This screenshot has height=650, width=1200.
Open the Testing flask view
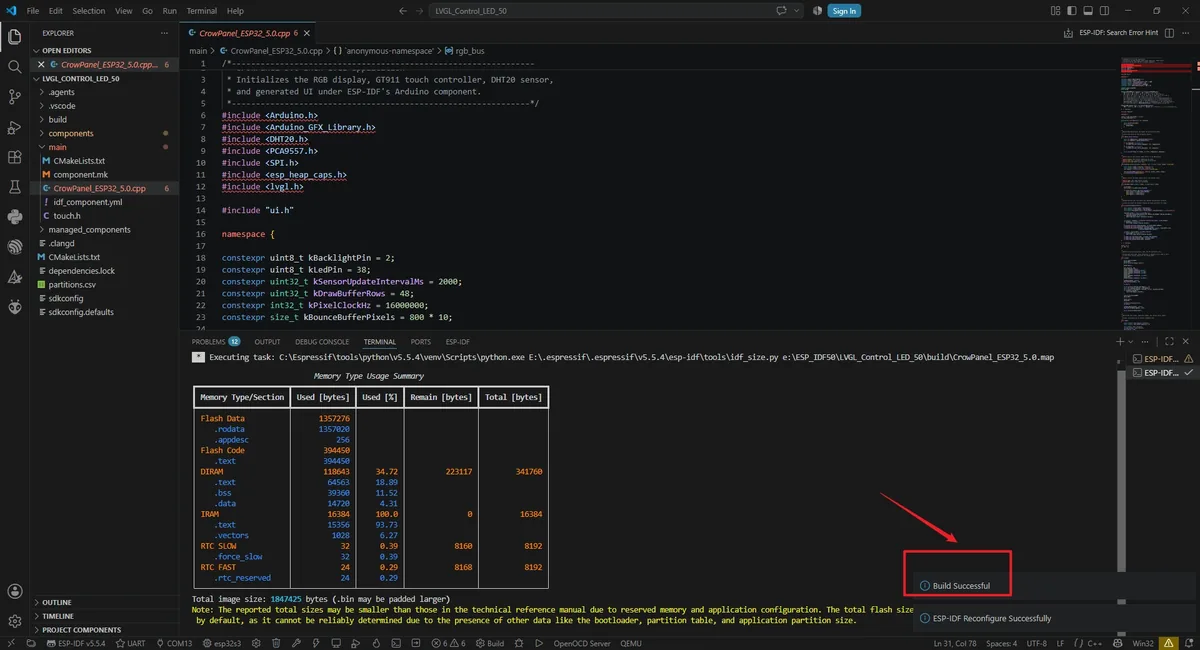[14, 187]
